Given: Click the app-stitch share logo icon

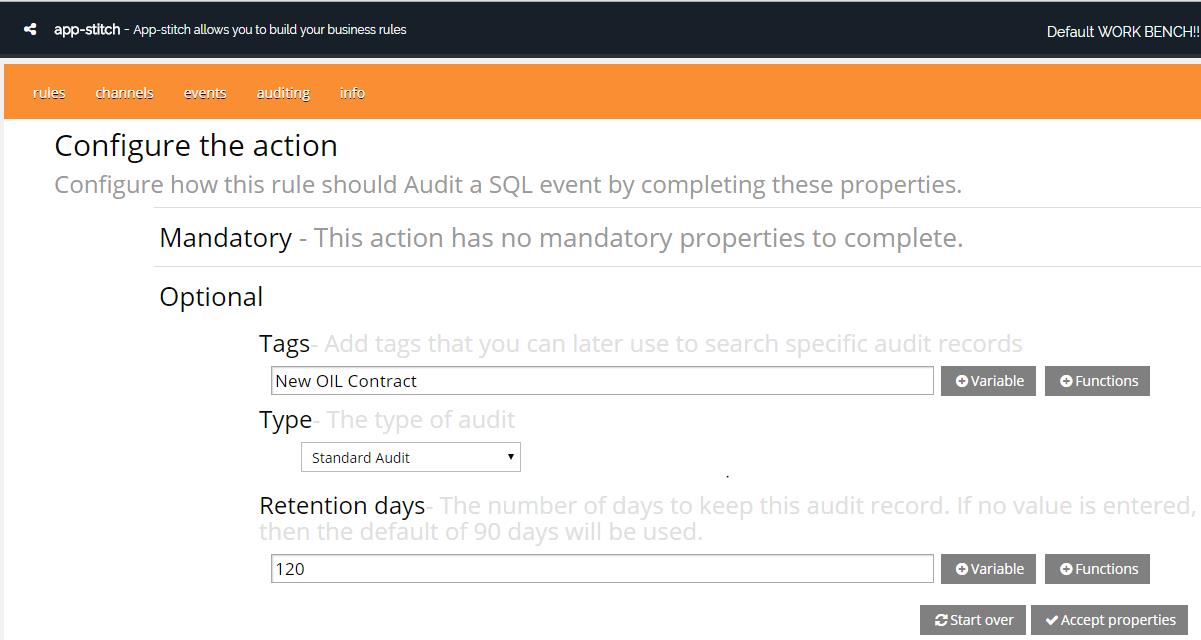Looking at the screenshot, I should coord(30,30).
